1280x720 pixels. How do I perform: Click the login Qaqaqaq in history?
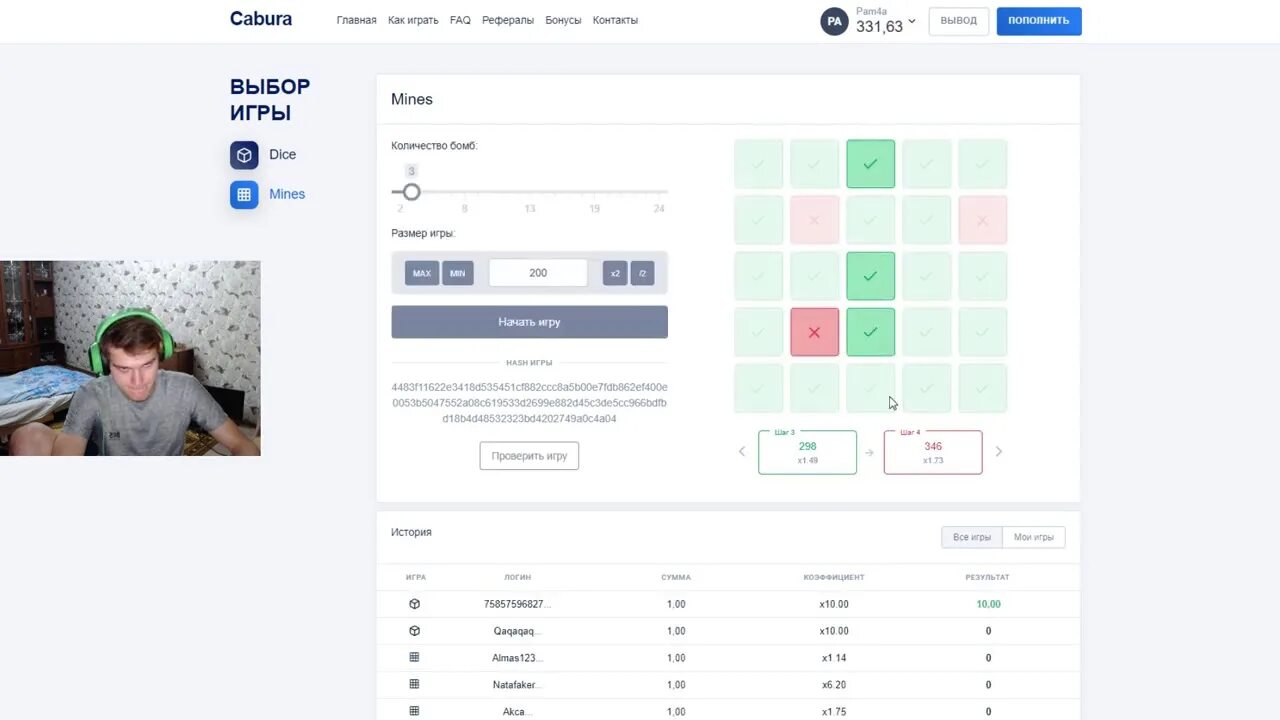517,631
